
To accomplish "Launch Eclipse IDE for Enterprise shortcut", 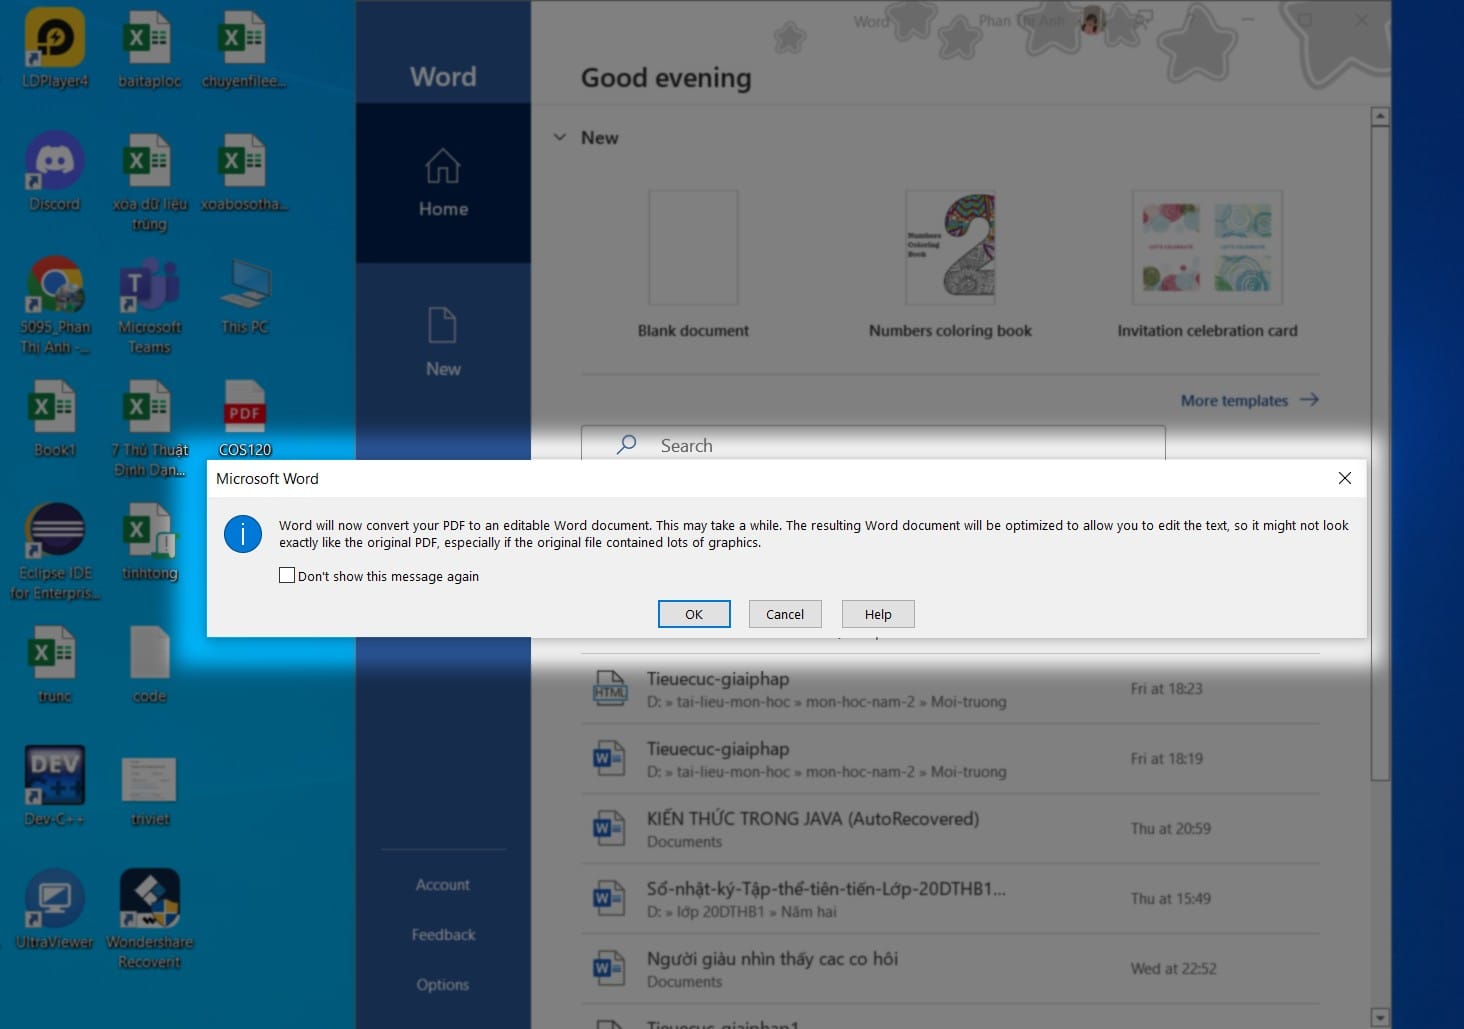I will (55, 551).
